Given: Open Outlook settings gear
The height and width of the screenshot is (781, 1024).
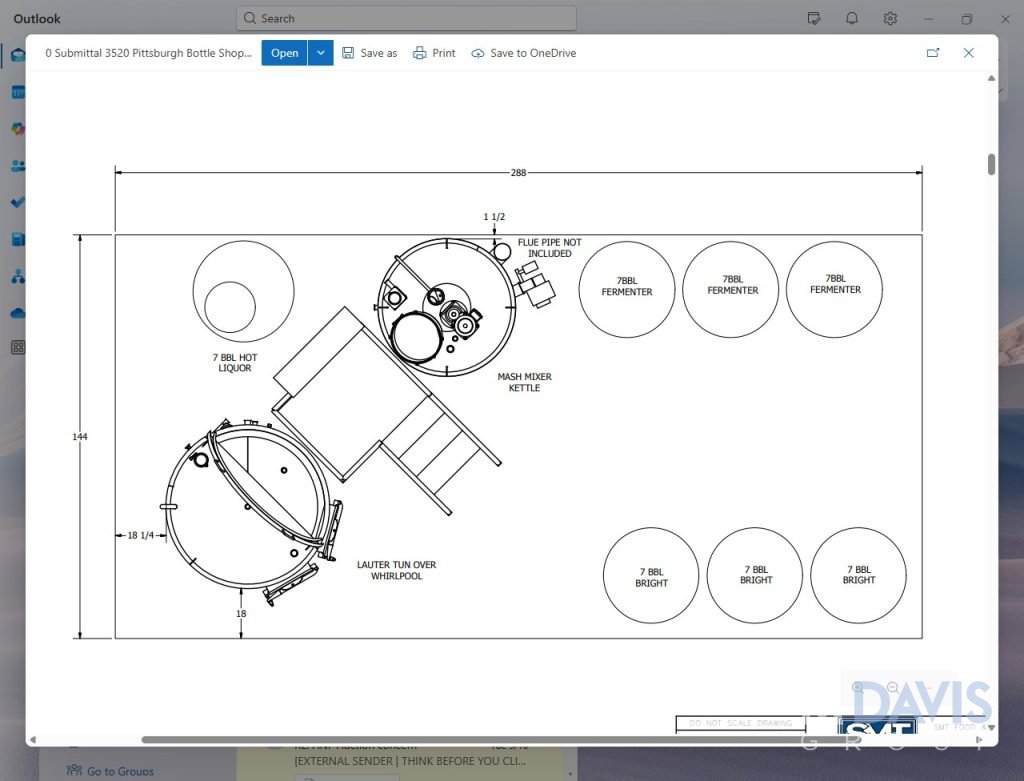Looking at the screenshot, I should 890,18.
